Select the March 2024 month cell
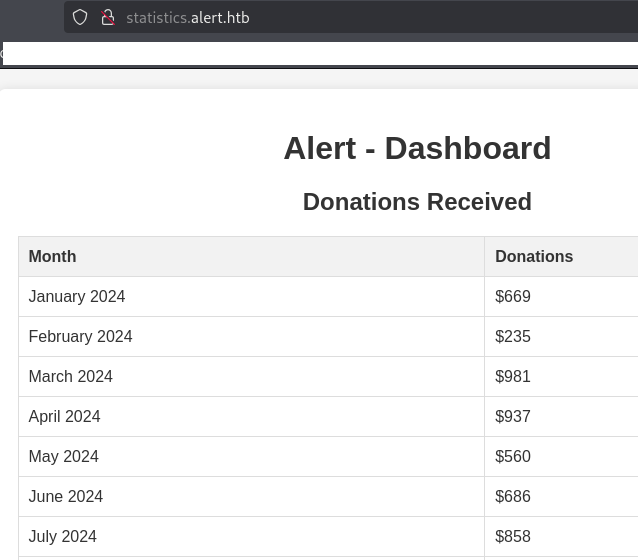The height and width of the screenshot is (560, 638). (x=70, y=376)
